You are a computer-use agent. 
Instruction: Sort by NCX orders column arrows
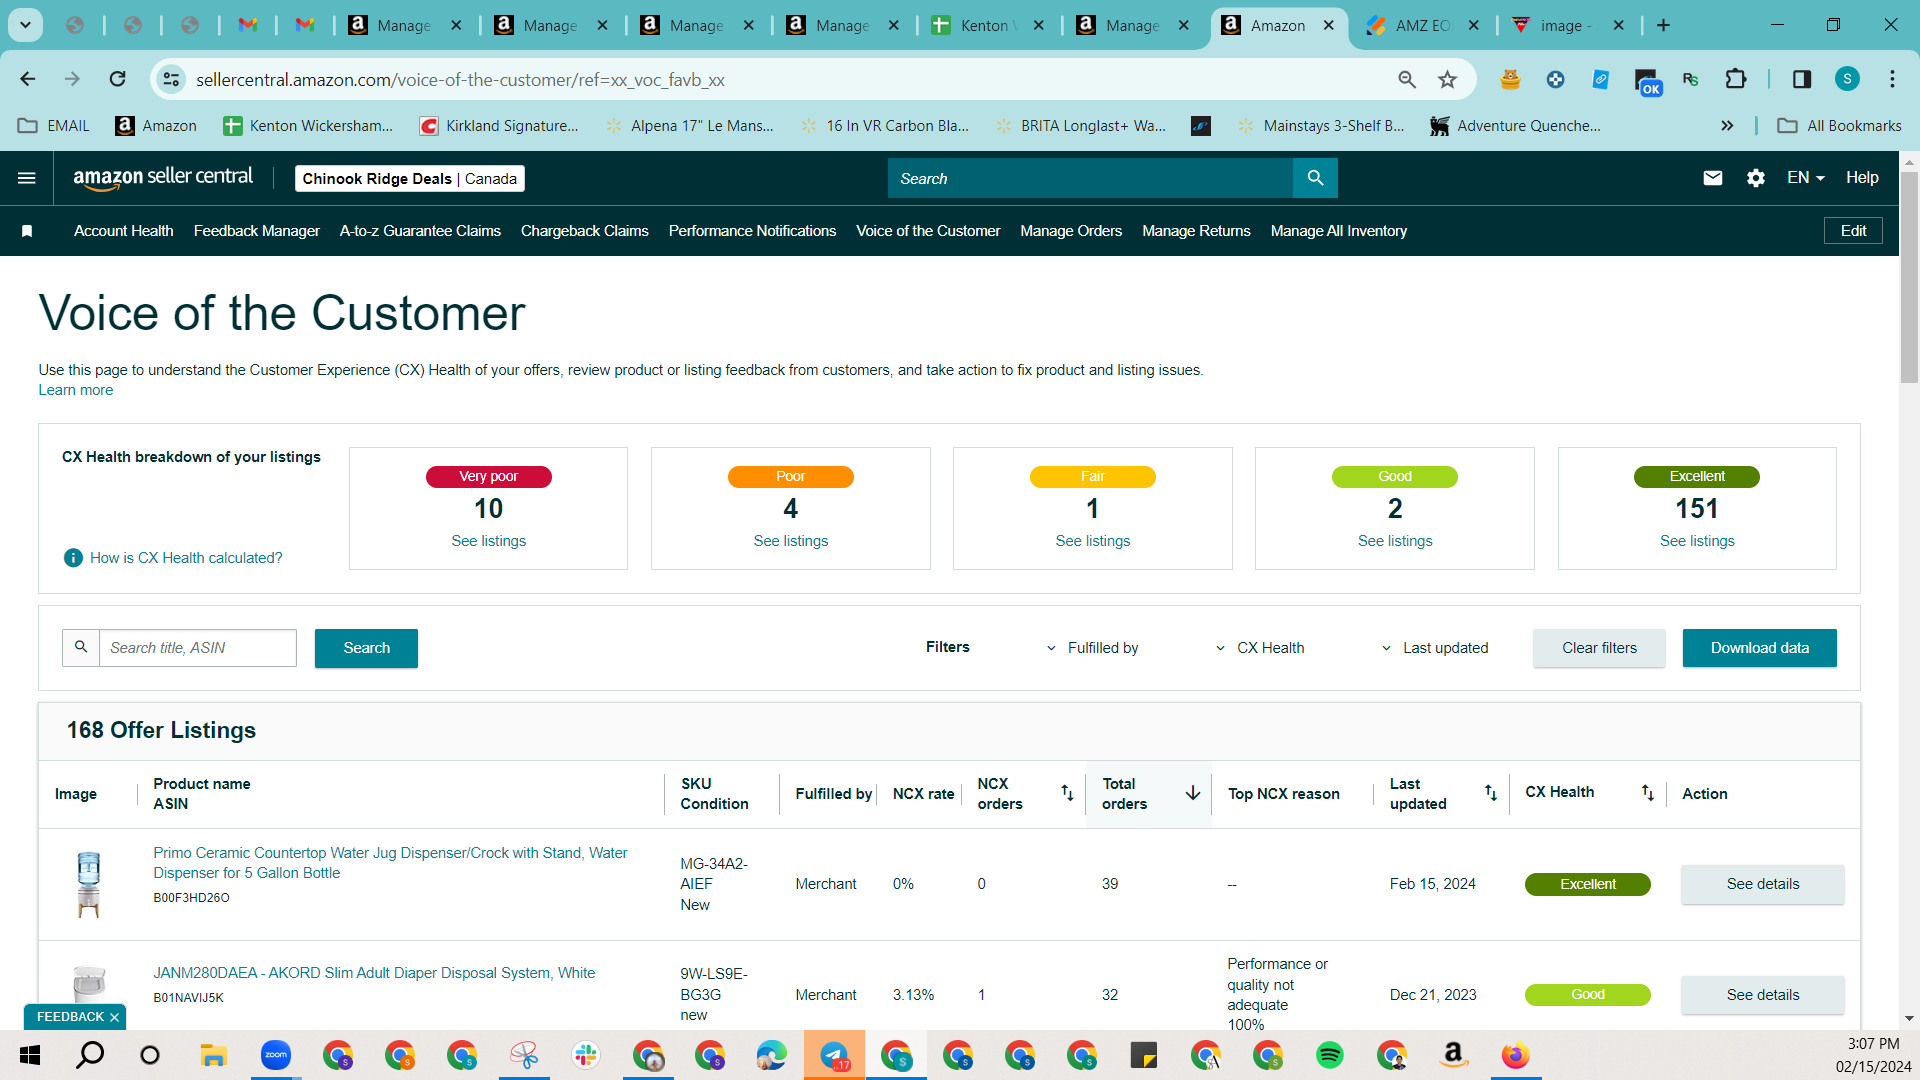[1067, 793]
